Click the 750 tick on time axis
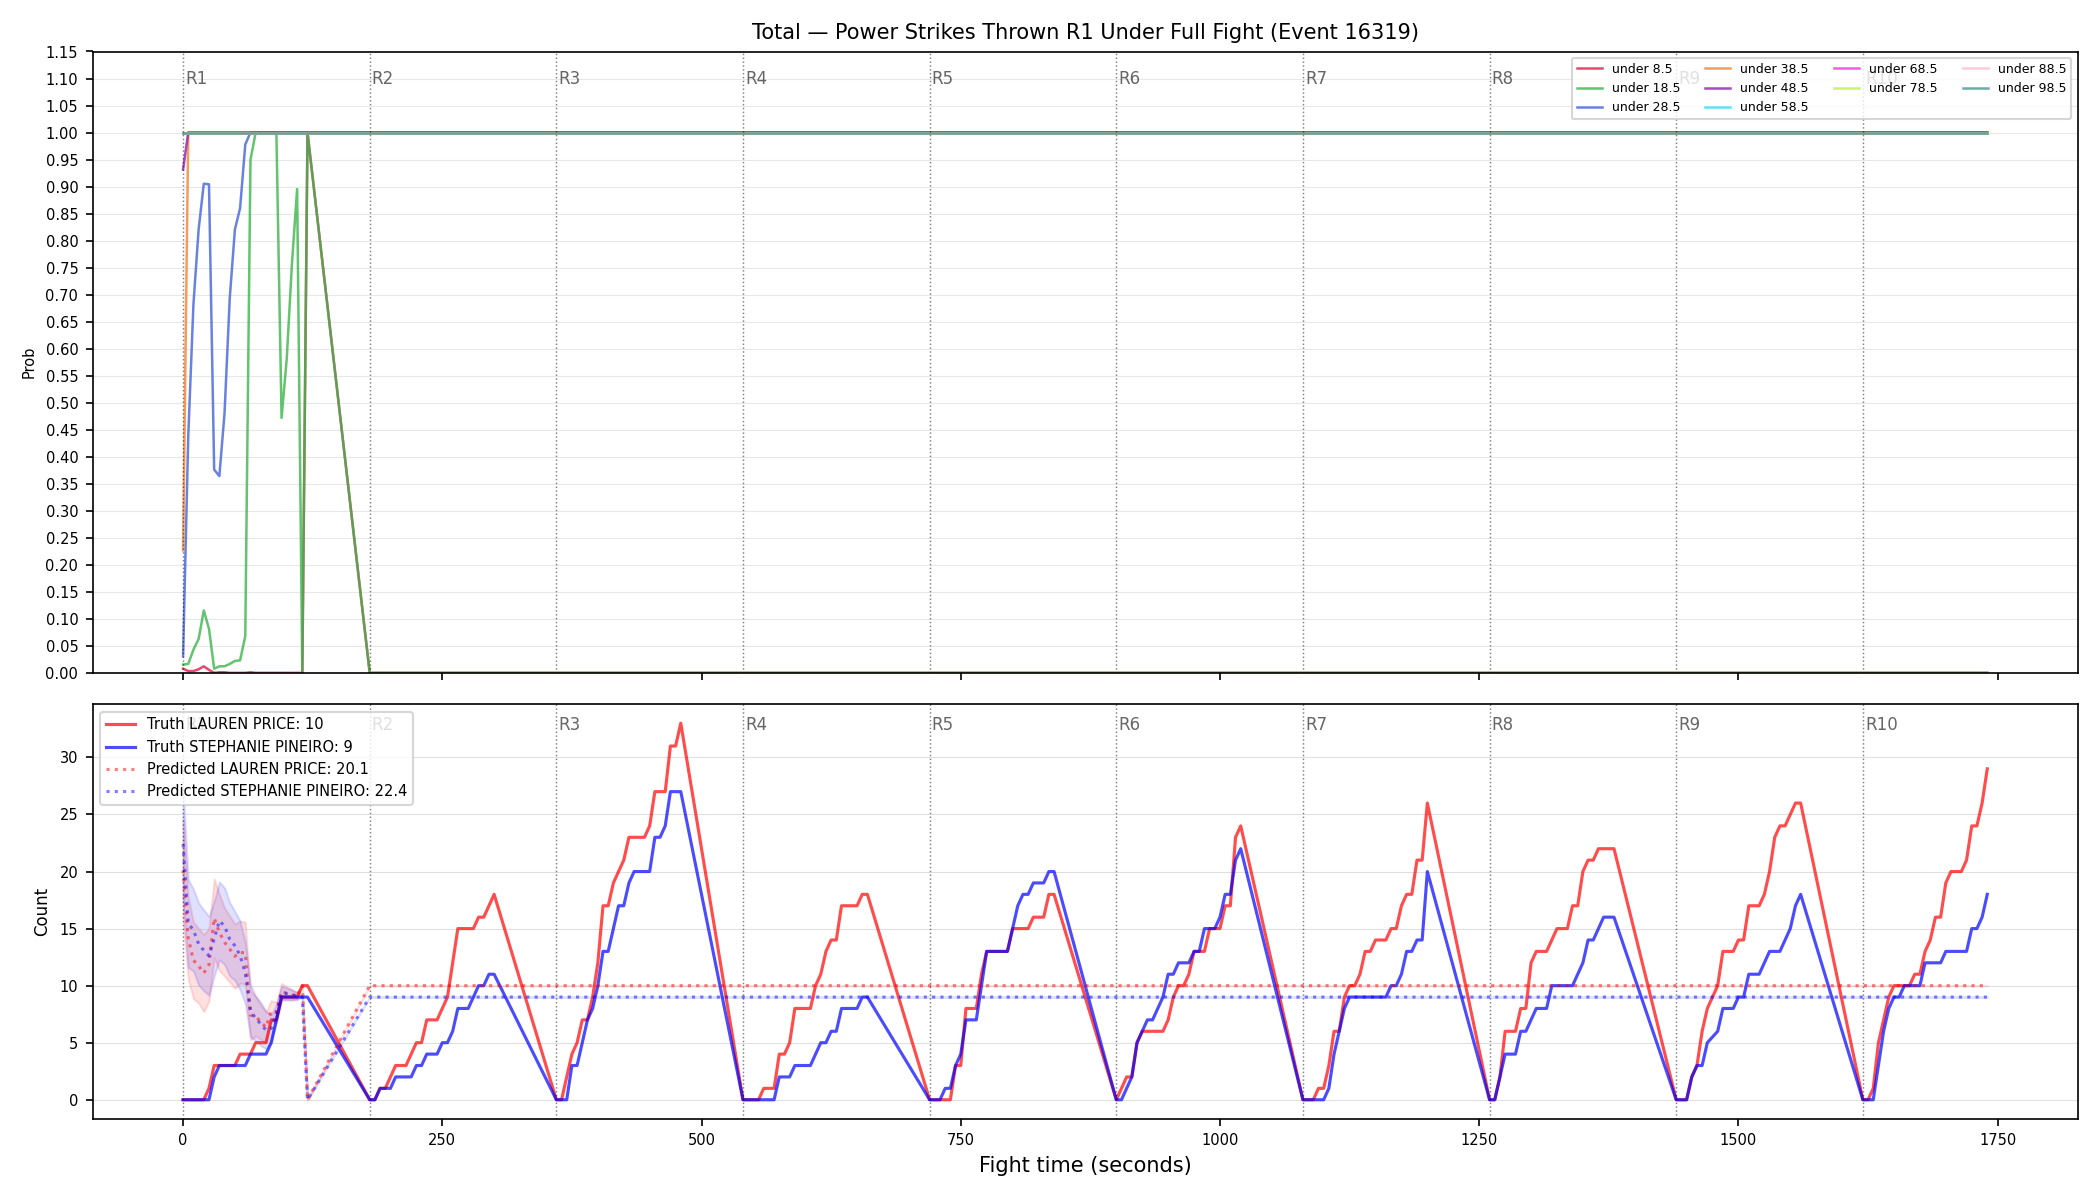 click(x=960, y=1139)
